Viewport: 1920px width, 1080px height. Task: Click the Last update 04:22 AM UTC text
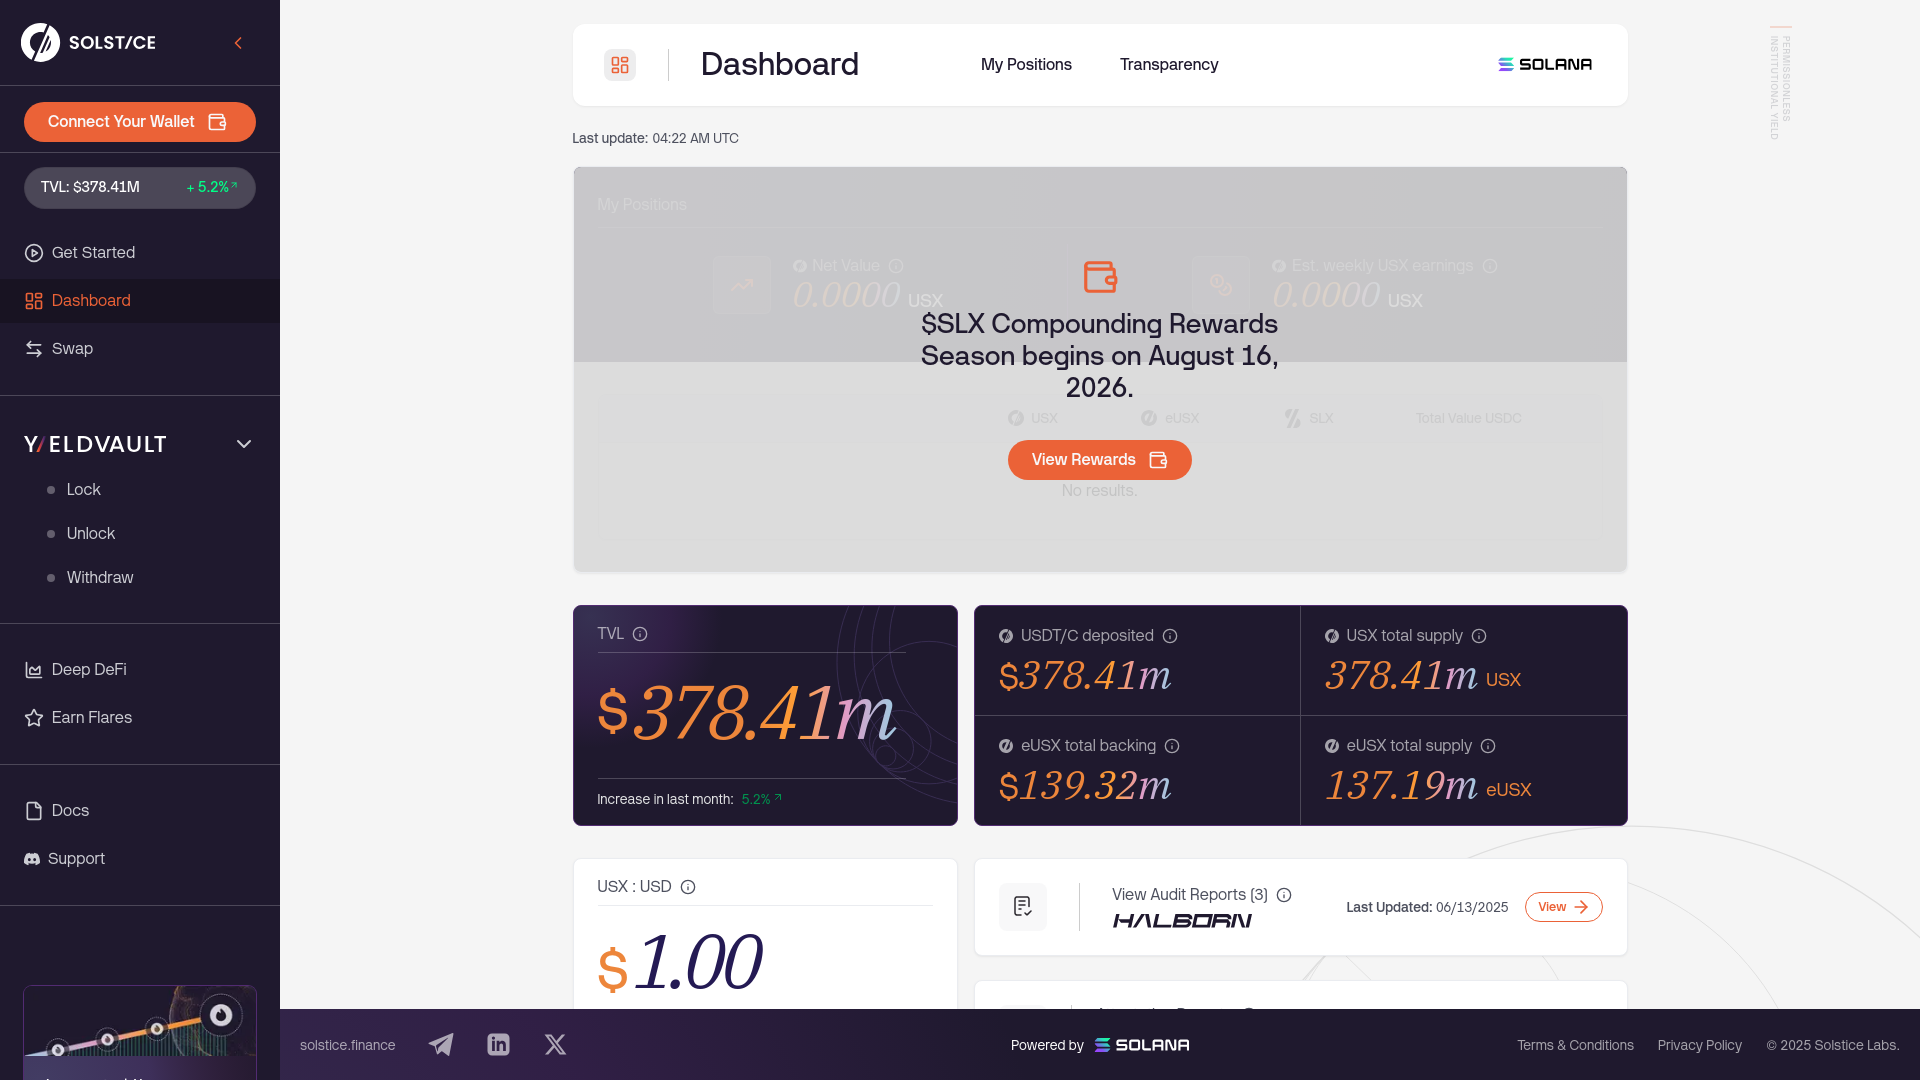[655, 139]
